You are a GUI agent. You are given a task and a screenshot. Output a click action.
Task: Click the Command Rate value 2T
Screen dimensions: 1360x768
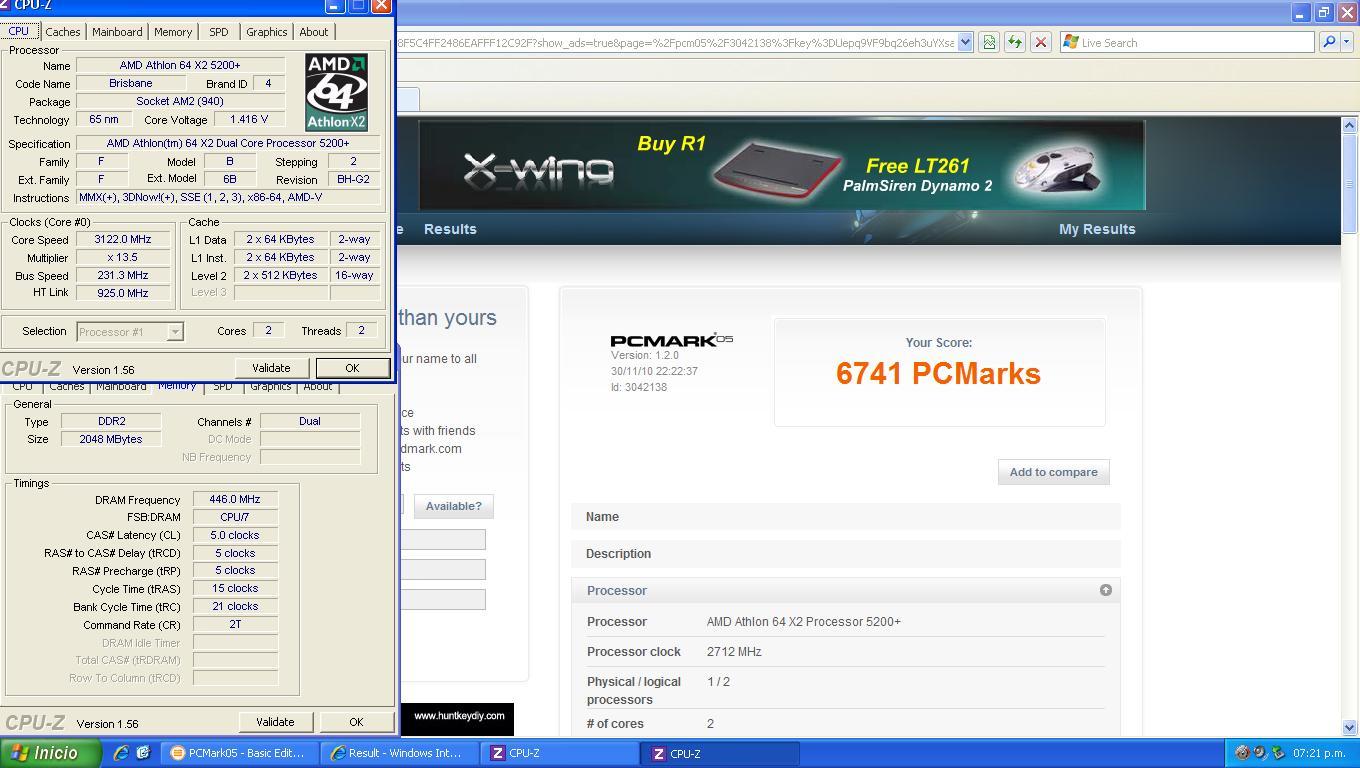(x=235, y=624)
